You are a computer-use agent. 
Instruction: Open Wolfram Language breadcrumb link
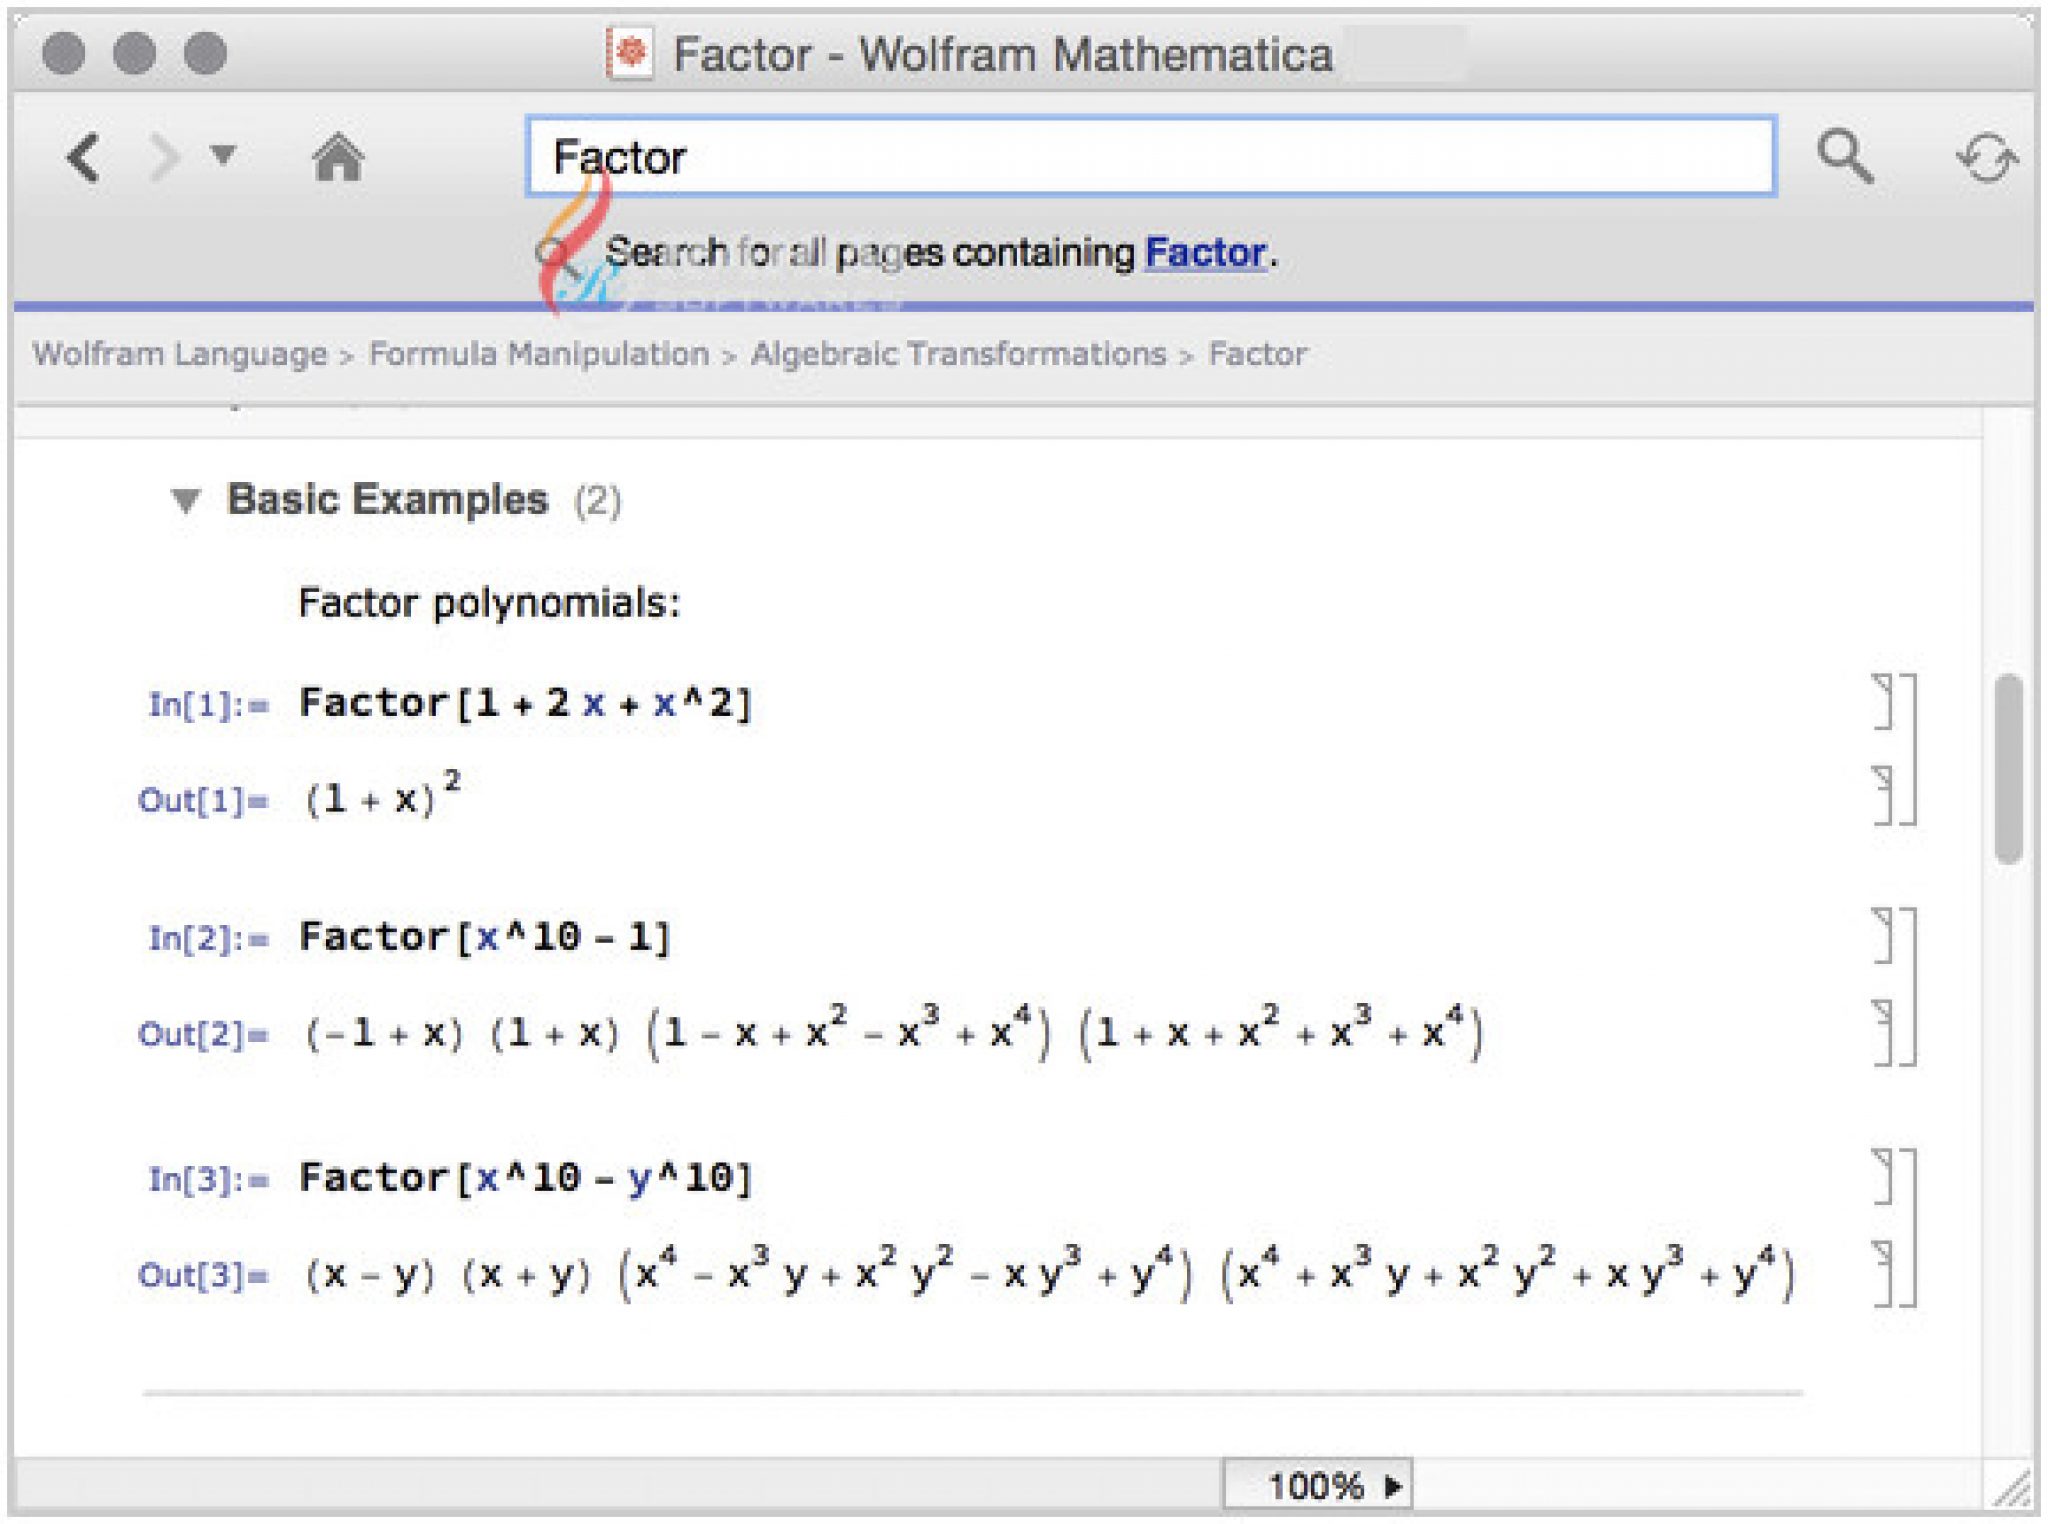[x=180, y=353]
